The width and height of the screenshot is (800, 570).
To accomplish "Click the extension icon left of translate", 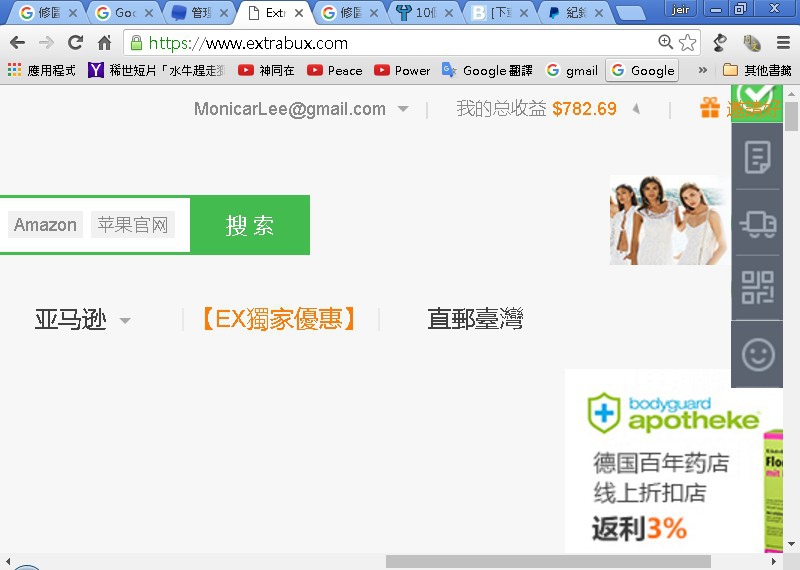I will coord(720,43).
